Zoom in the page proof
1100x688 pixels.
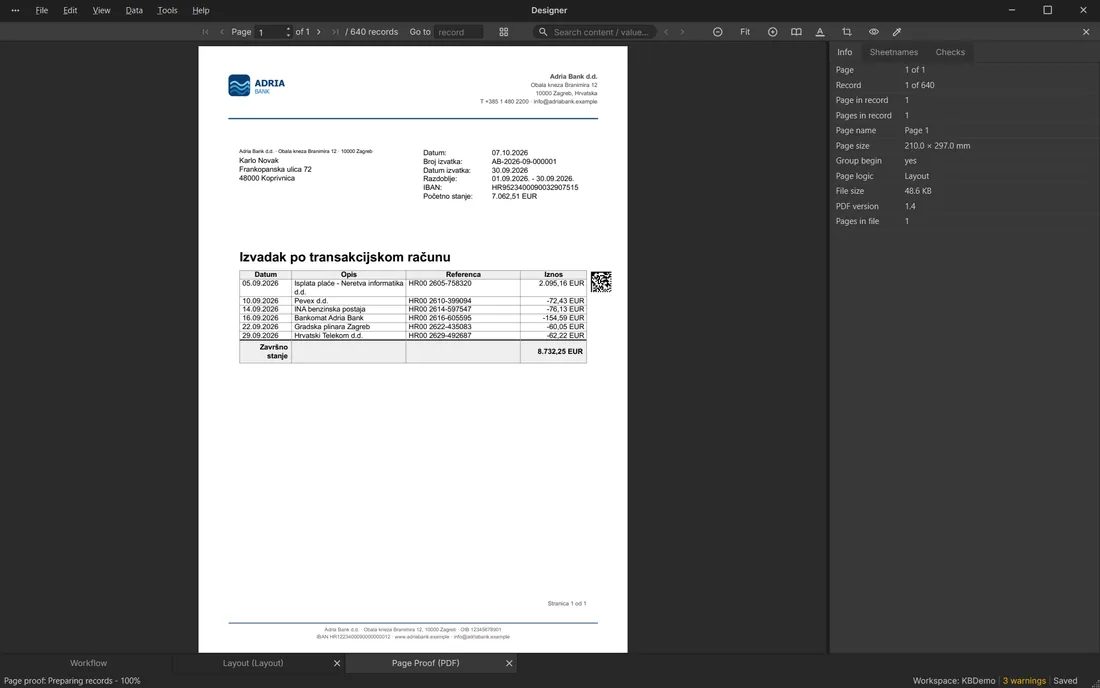click(772, 32)
